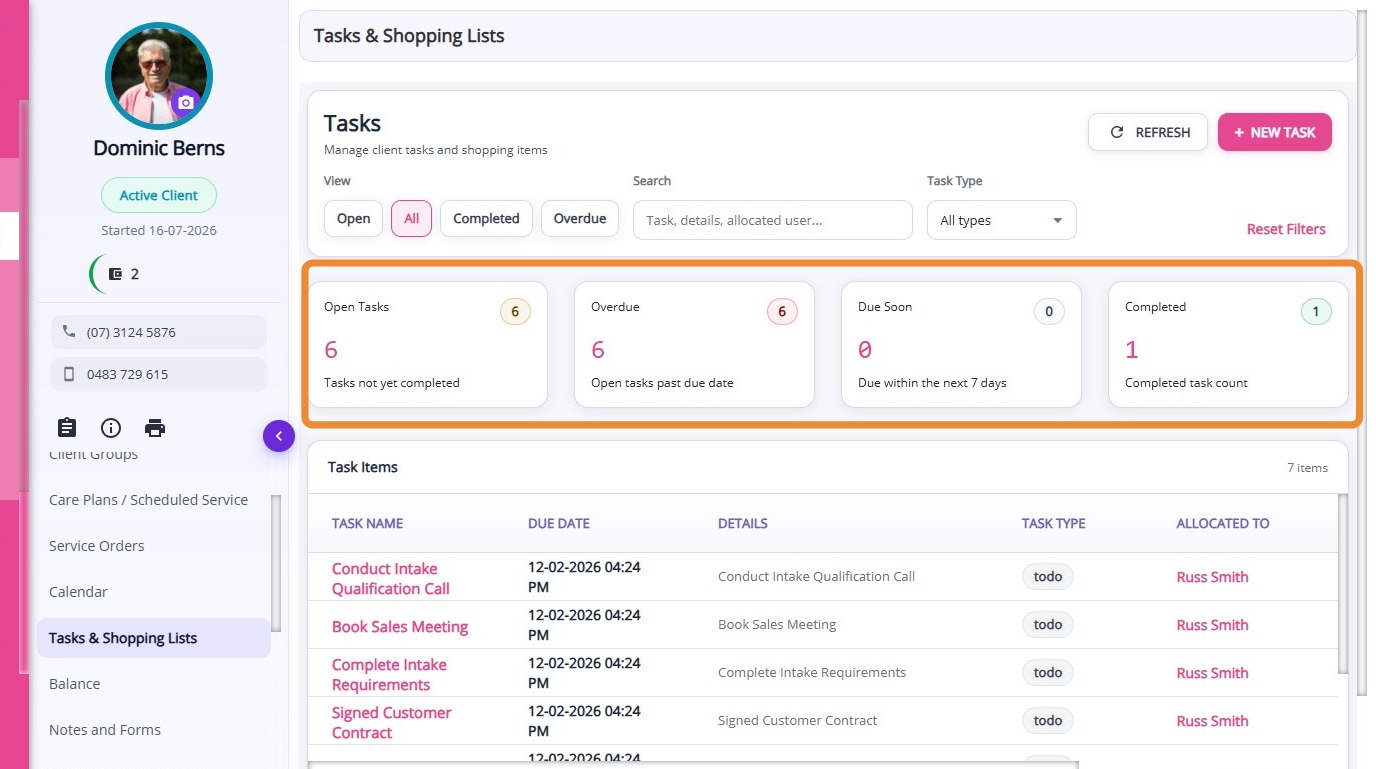Select the Completed view filter

pos(486,219)
